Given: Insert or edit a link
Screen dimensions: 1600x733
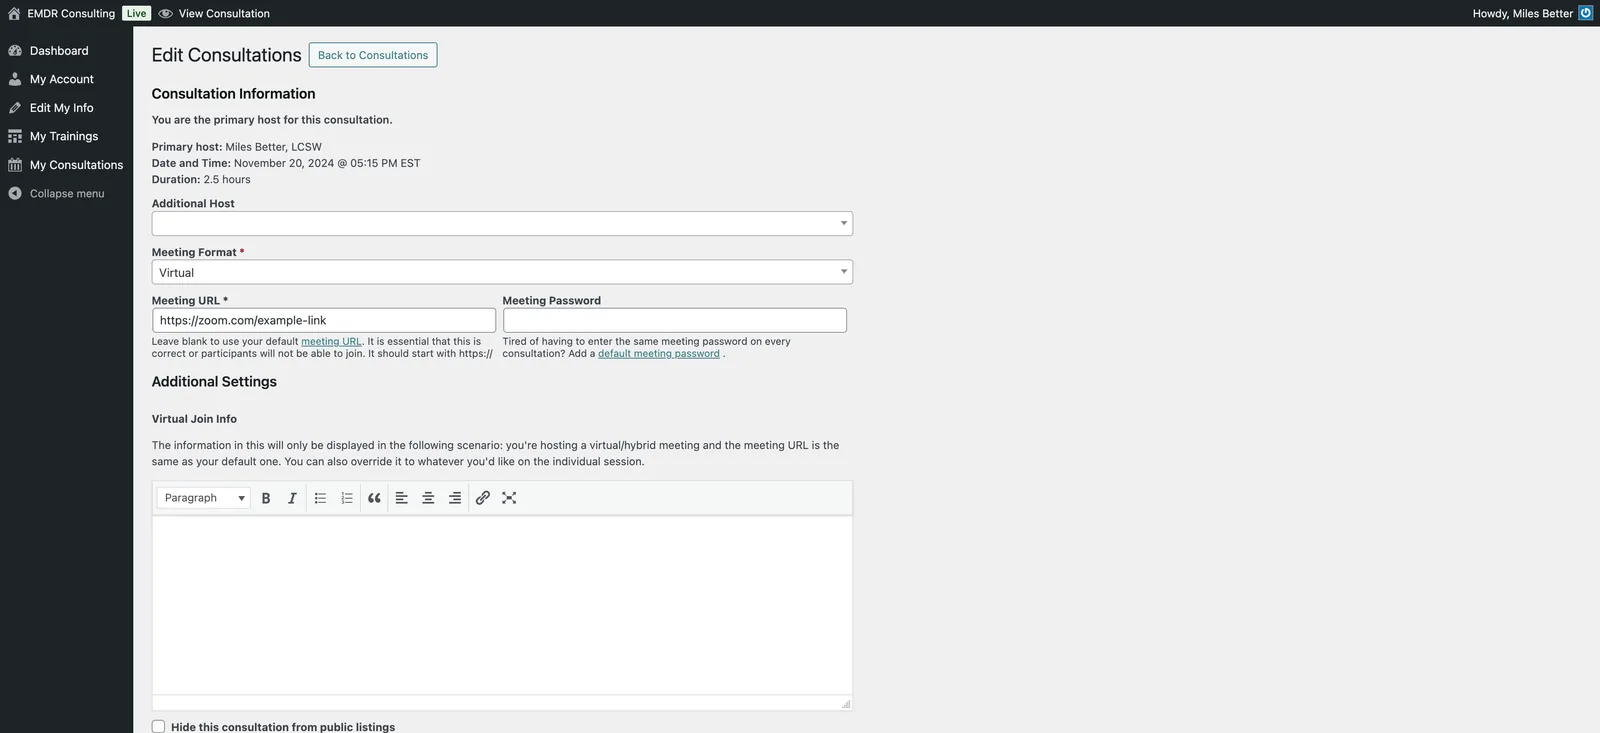Looking at the screenshot, I should (483, 498).
